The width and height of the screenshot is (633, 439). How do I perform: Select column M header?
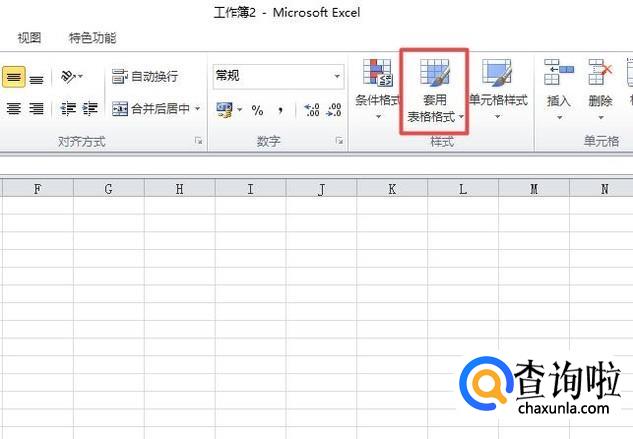point(534,189)
